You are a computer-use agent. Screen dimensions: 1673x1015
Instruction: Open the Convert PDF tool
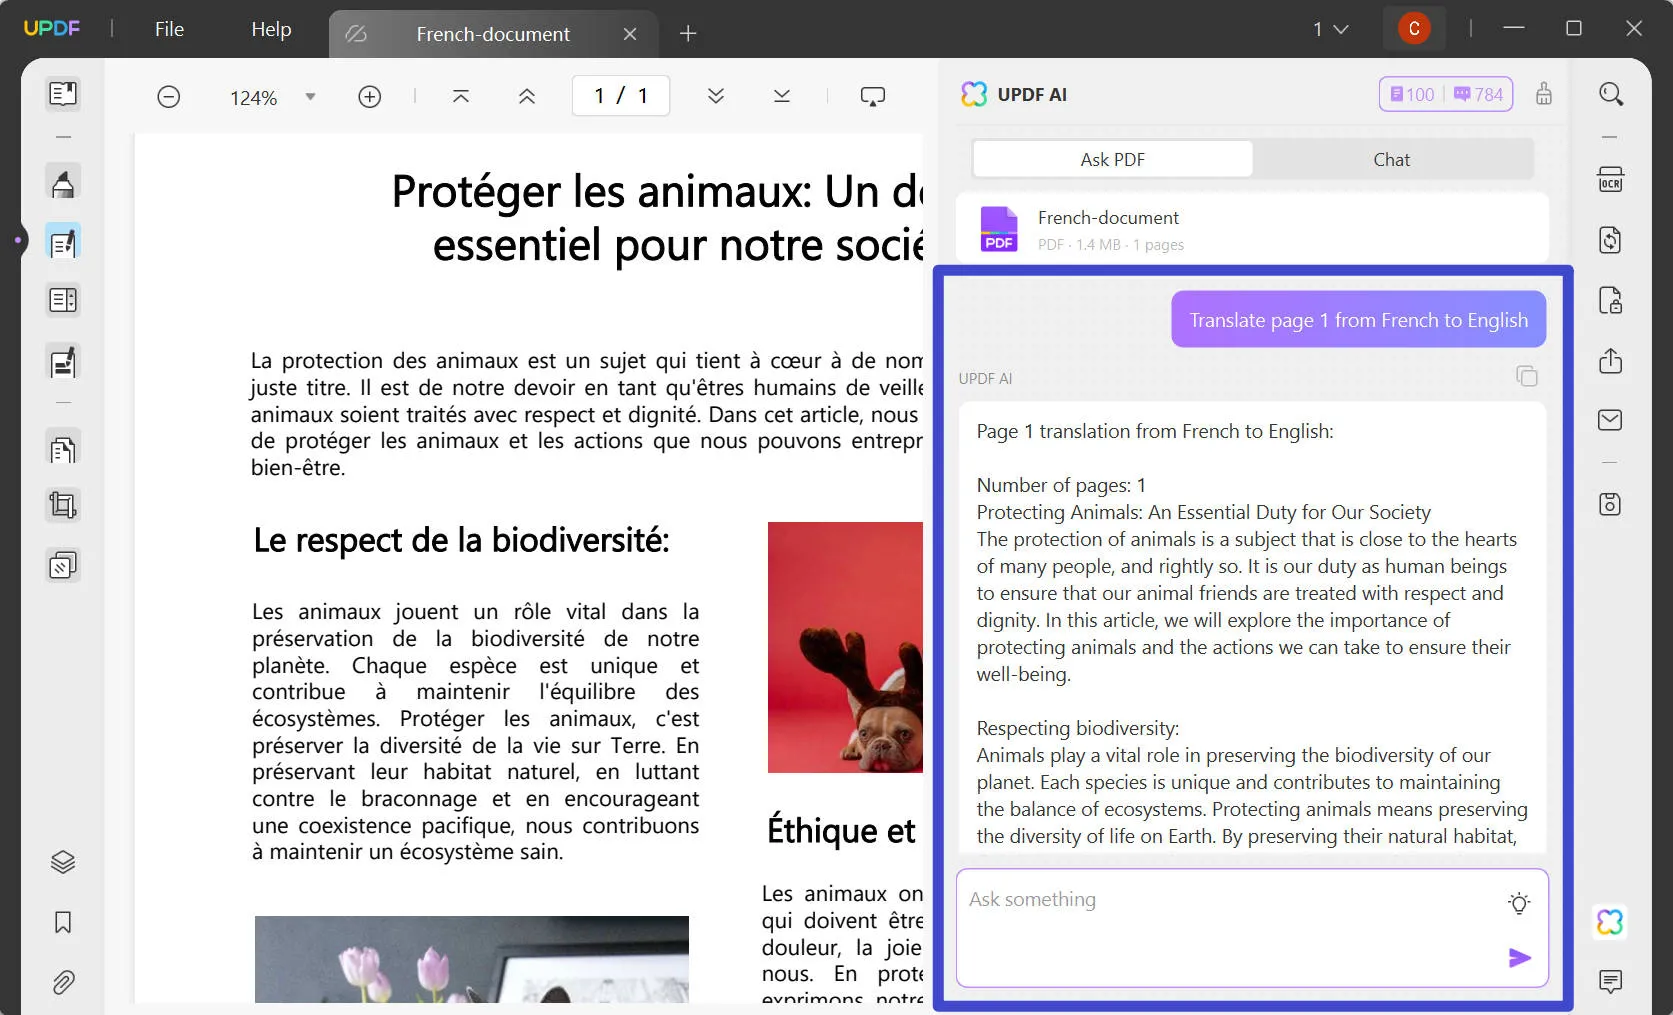(x=1611, y=241)
